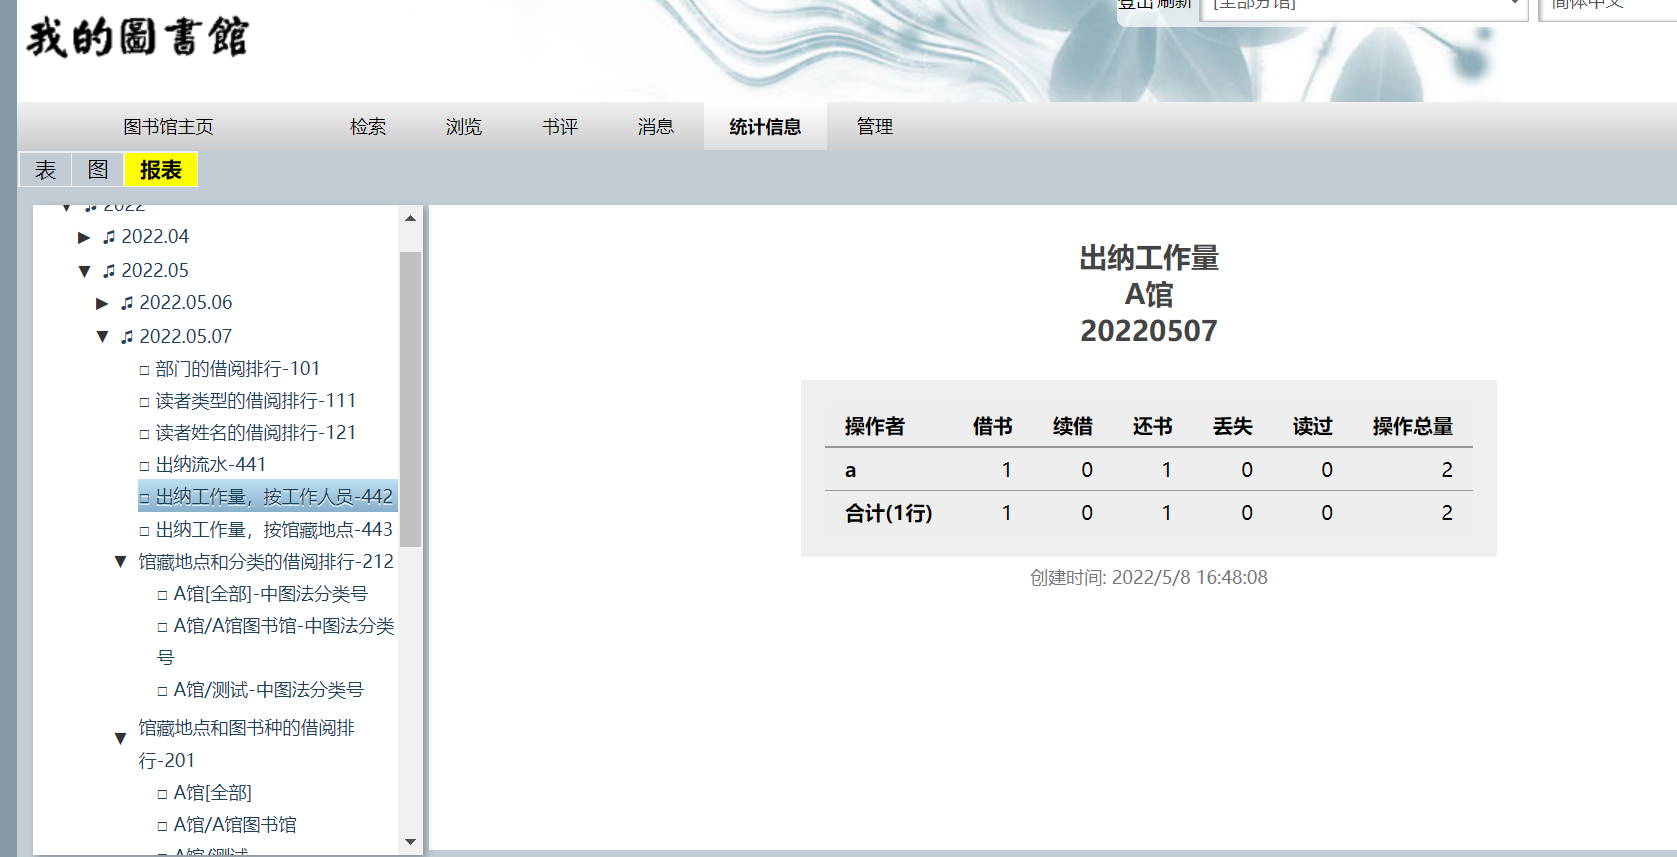
Task: Click 借书 value 1 in 合计 row
Action: point(1007,514)
